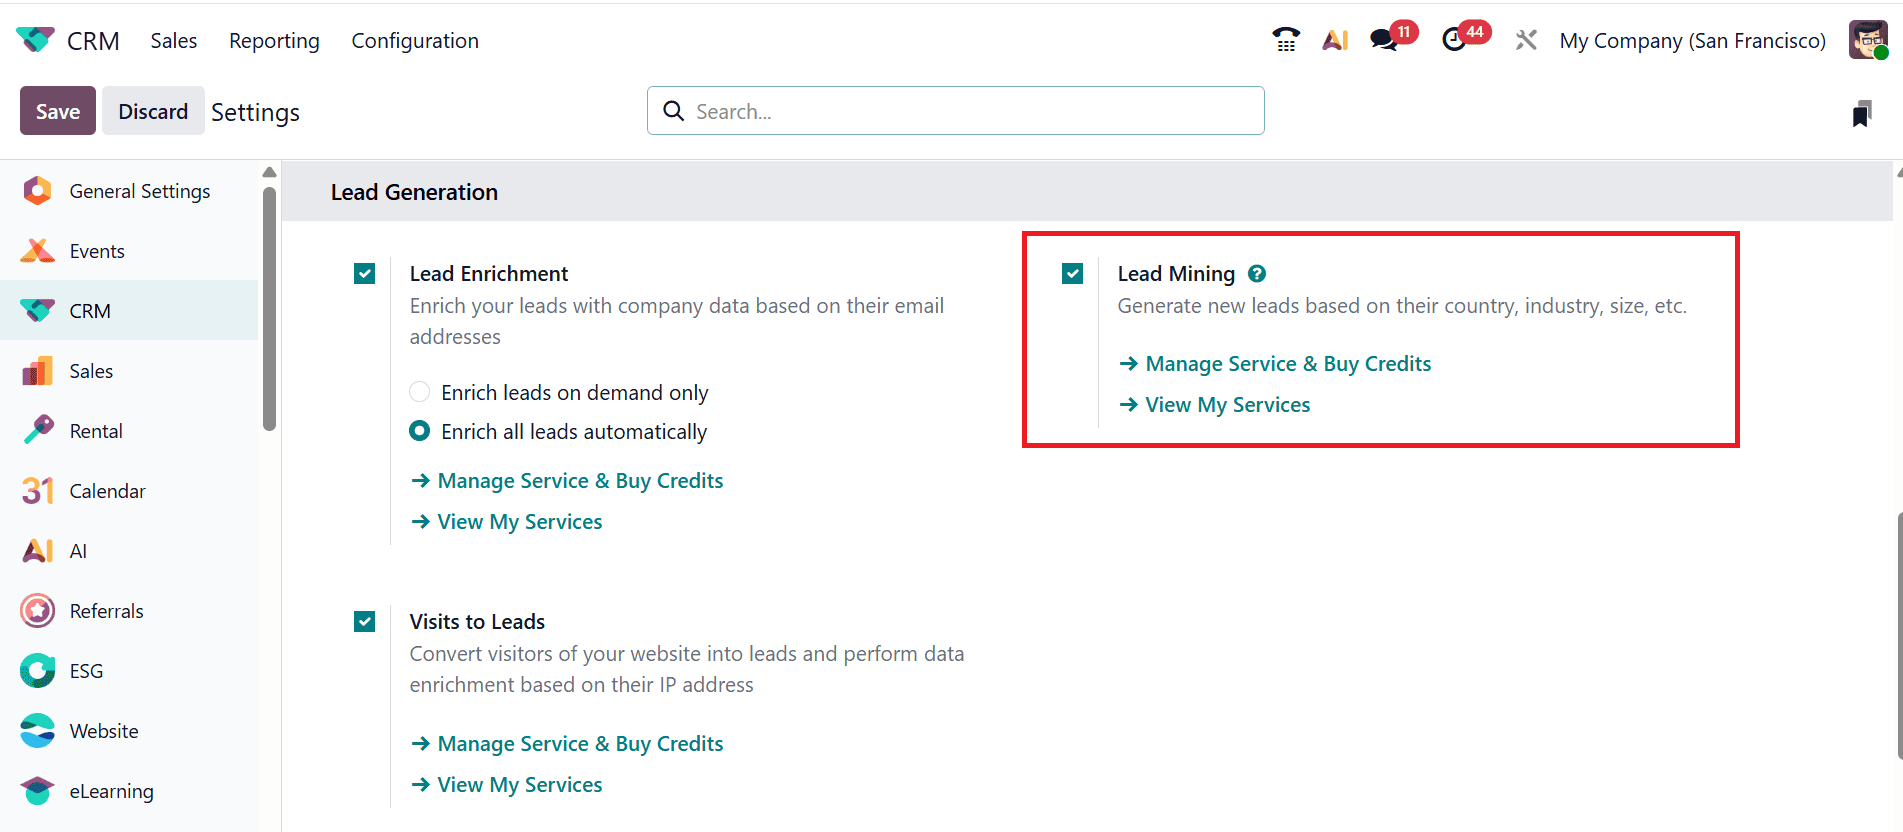This screenshot has width=1903, height=832.
Task: Open Lead Enrichment Manage Service & Buy Credits
Action: [x=567, y=481]
